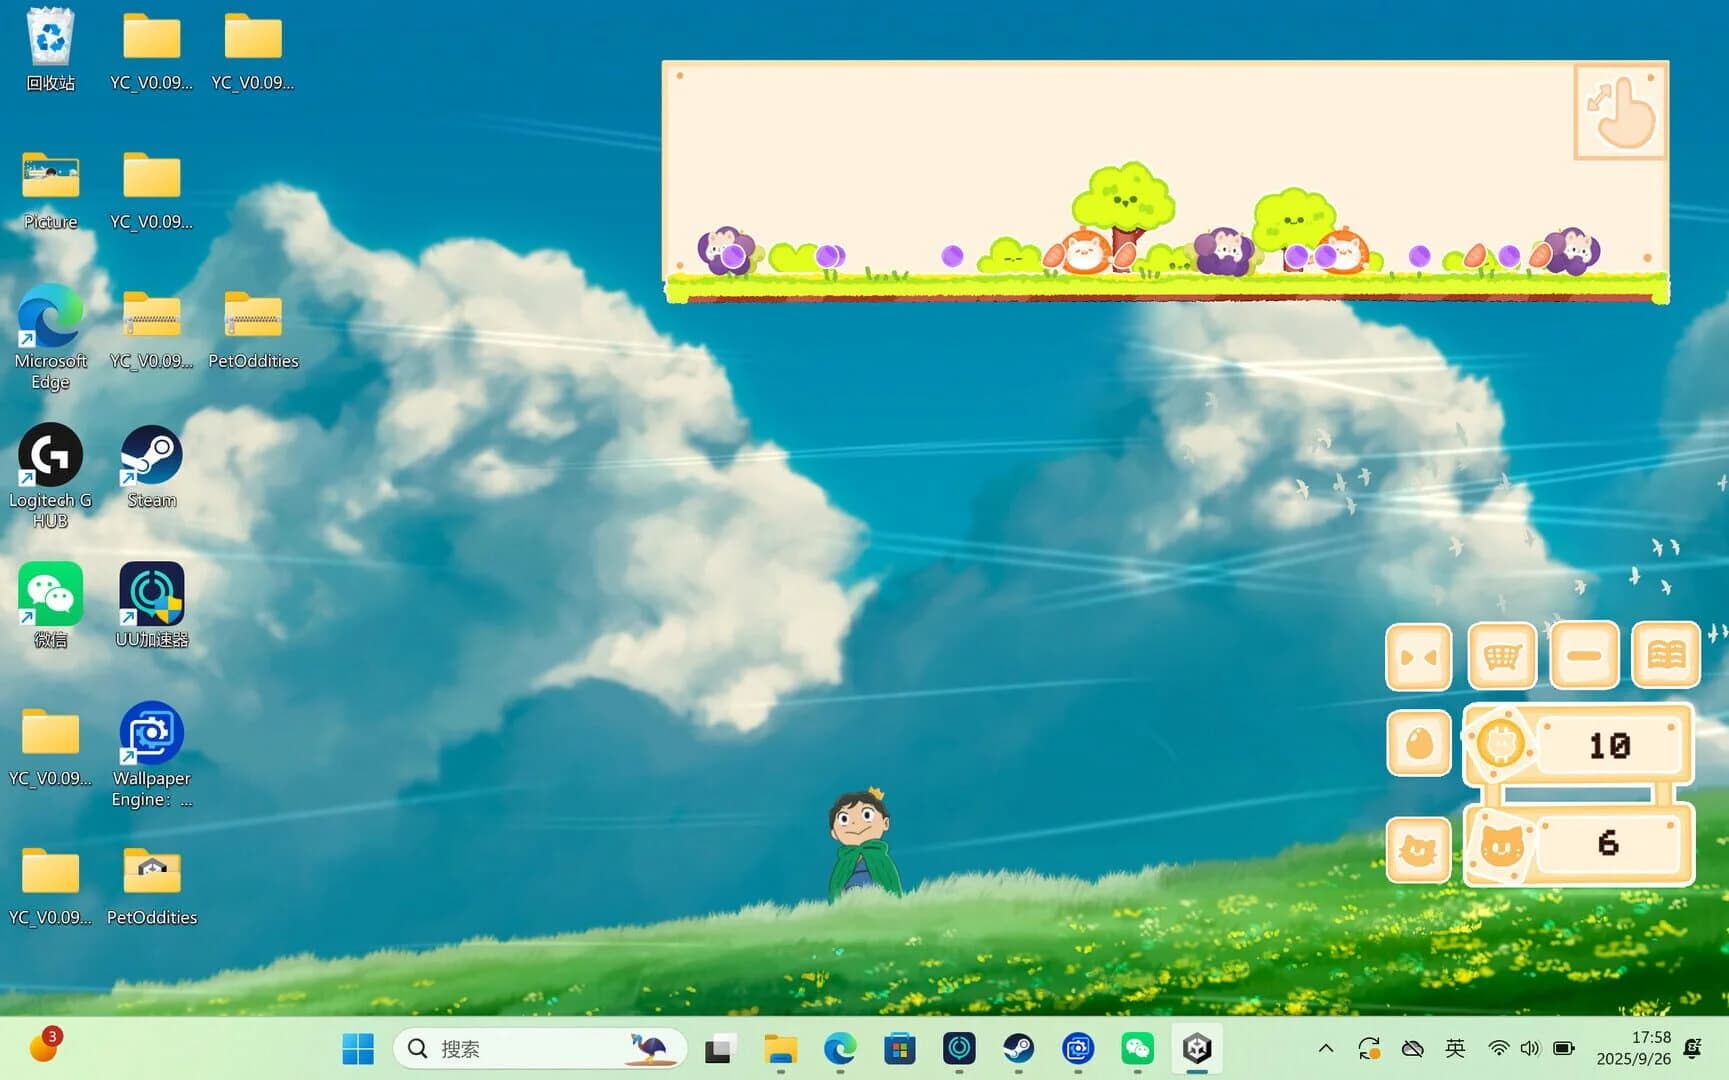Select the egg incubator icon

[1418, 744]
